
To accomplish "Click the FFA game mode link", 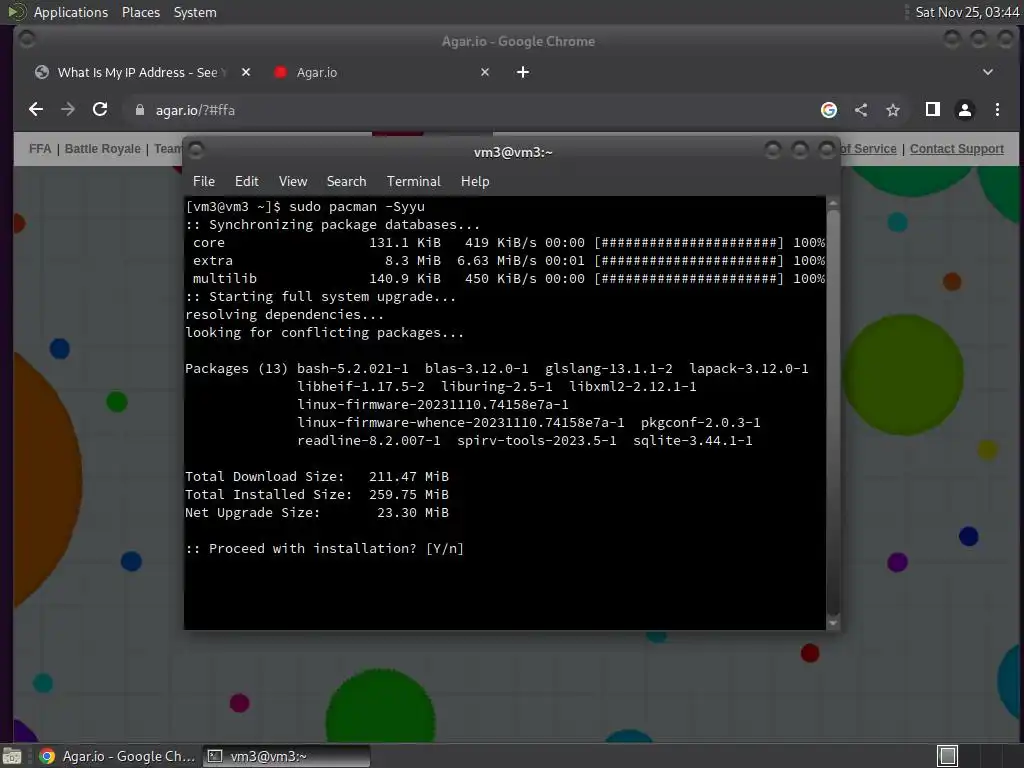I will (40, 149).
